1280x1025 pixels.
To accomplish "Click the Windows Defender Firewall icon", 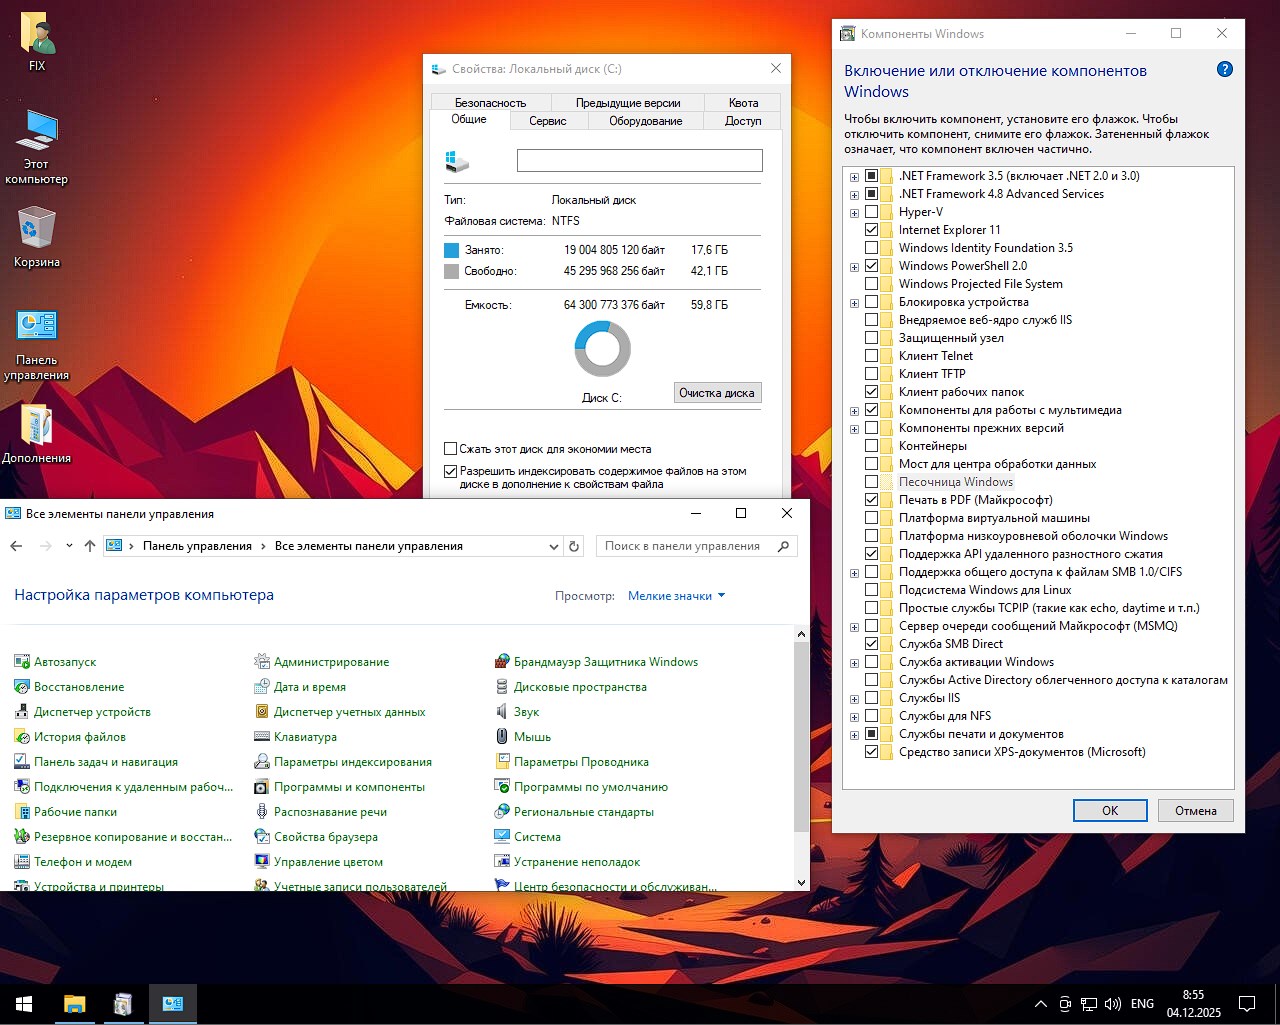I will point(502,662).
